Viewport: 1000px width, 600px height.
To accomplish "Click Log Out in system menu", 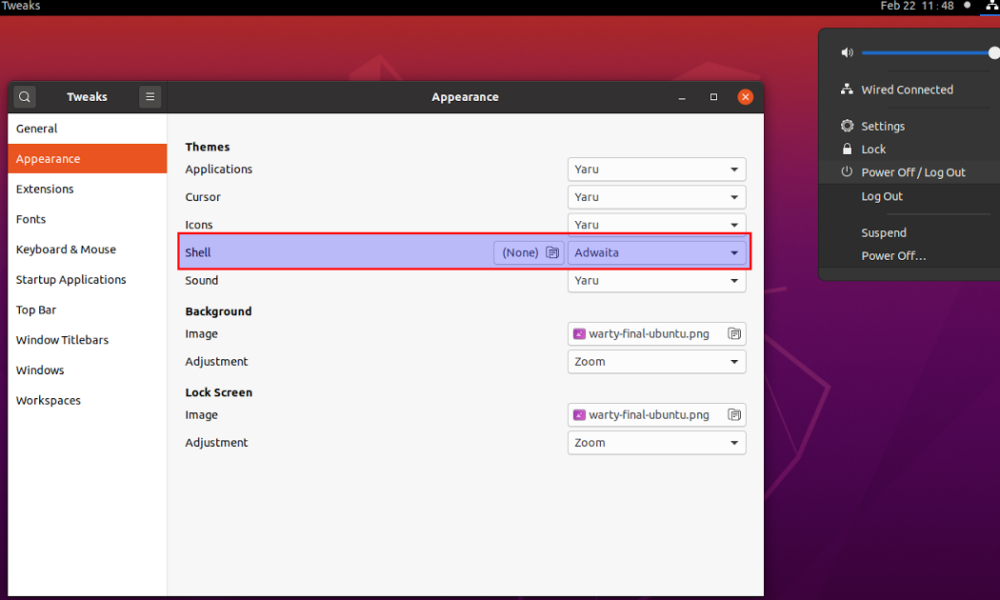I will click(x=881, y=196).
